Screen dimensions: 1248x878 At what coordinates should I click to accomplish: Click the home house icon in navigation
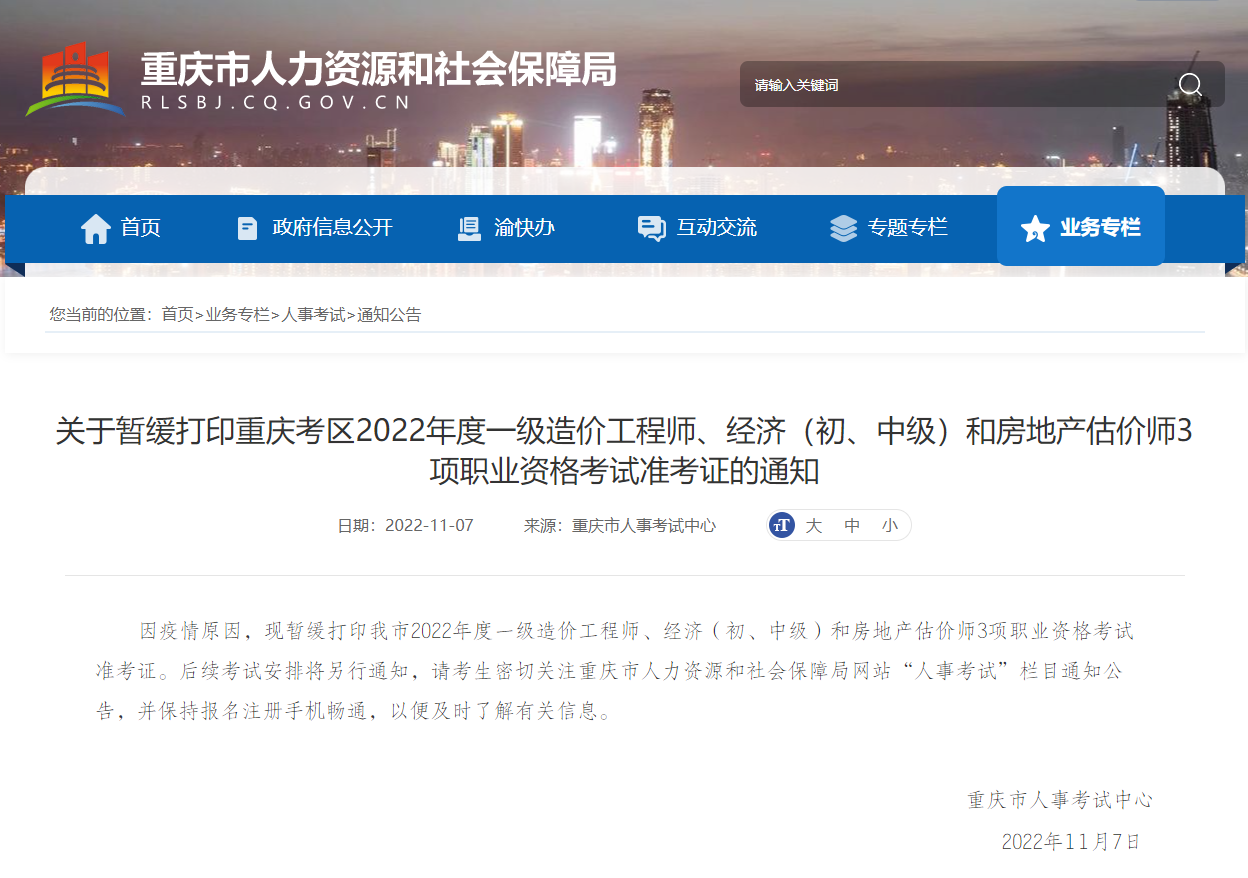click(96, 228)
